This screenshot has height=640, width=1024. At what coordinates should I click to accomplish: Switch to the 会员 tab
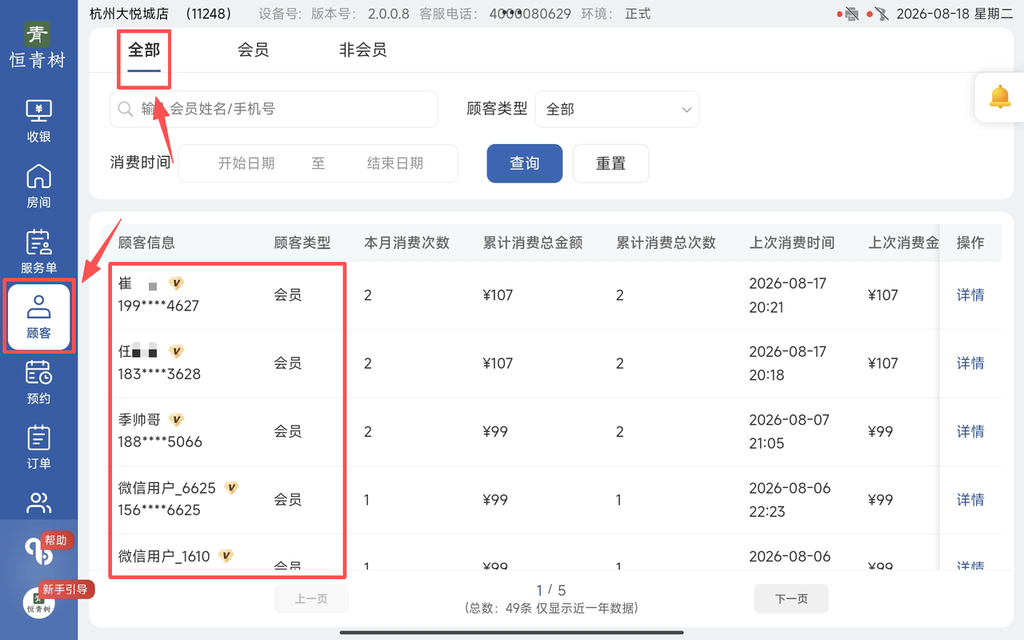tap(253, 50)
